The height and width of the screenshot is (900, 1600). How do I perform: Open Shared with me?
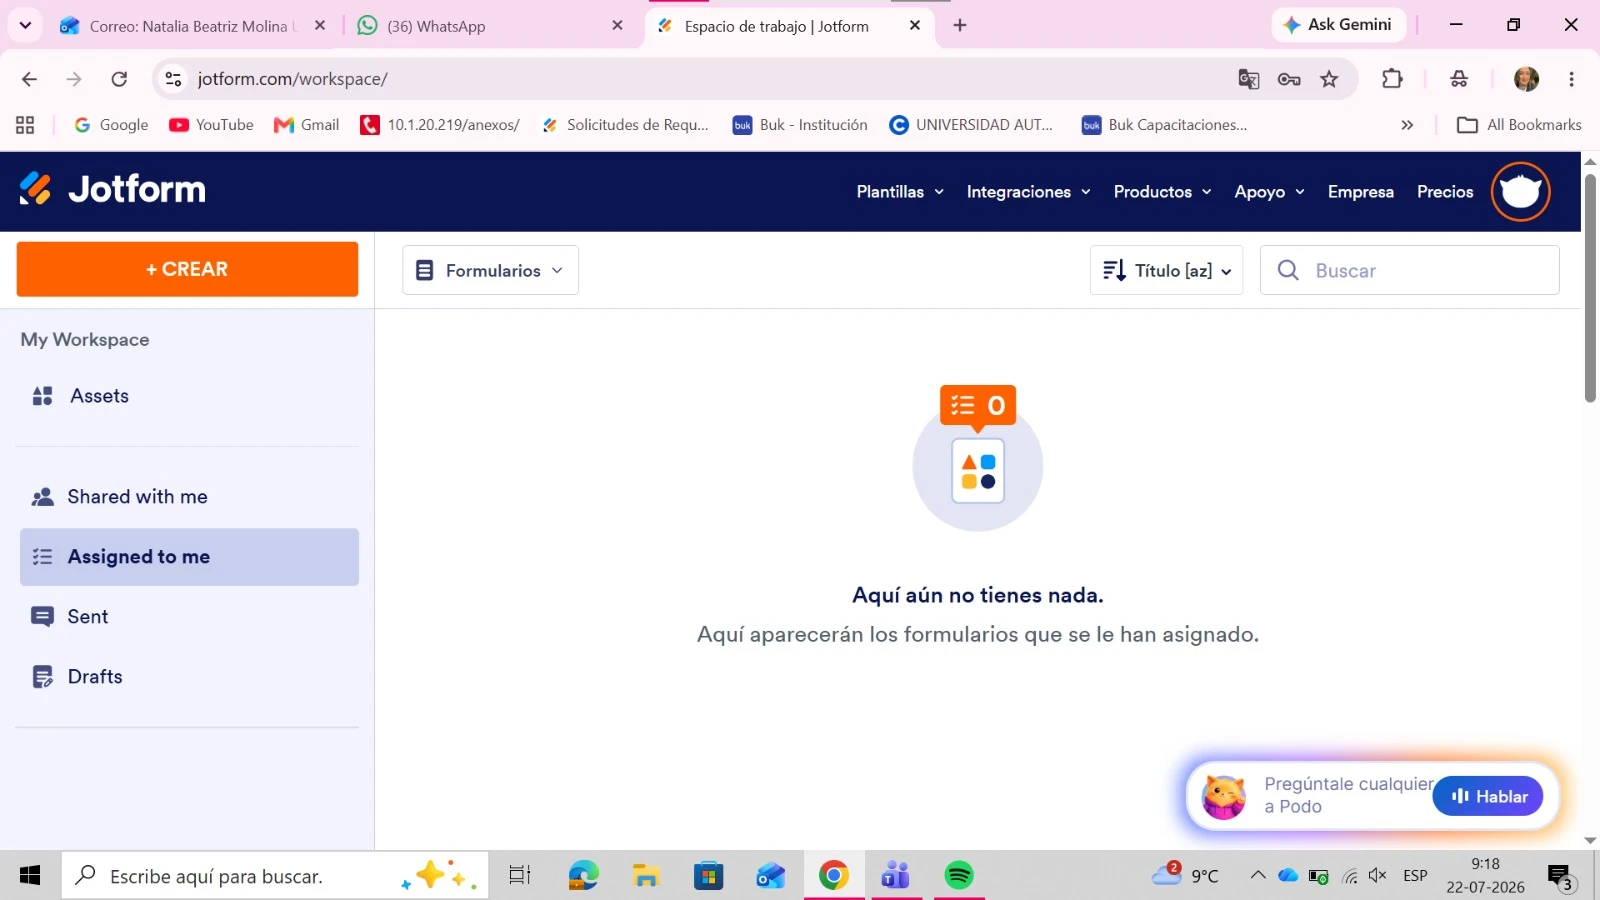(x=189, y=497)
